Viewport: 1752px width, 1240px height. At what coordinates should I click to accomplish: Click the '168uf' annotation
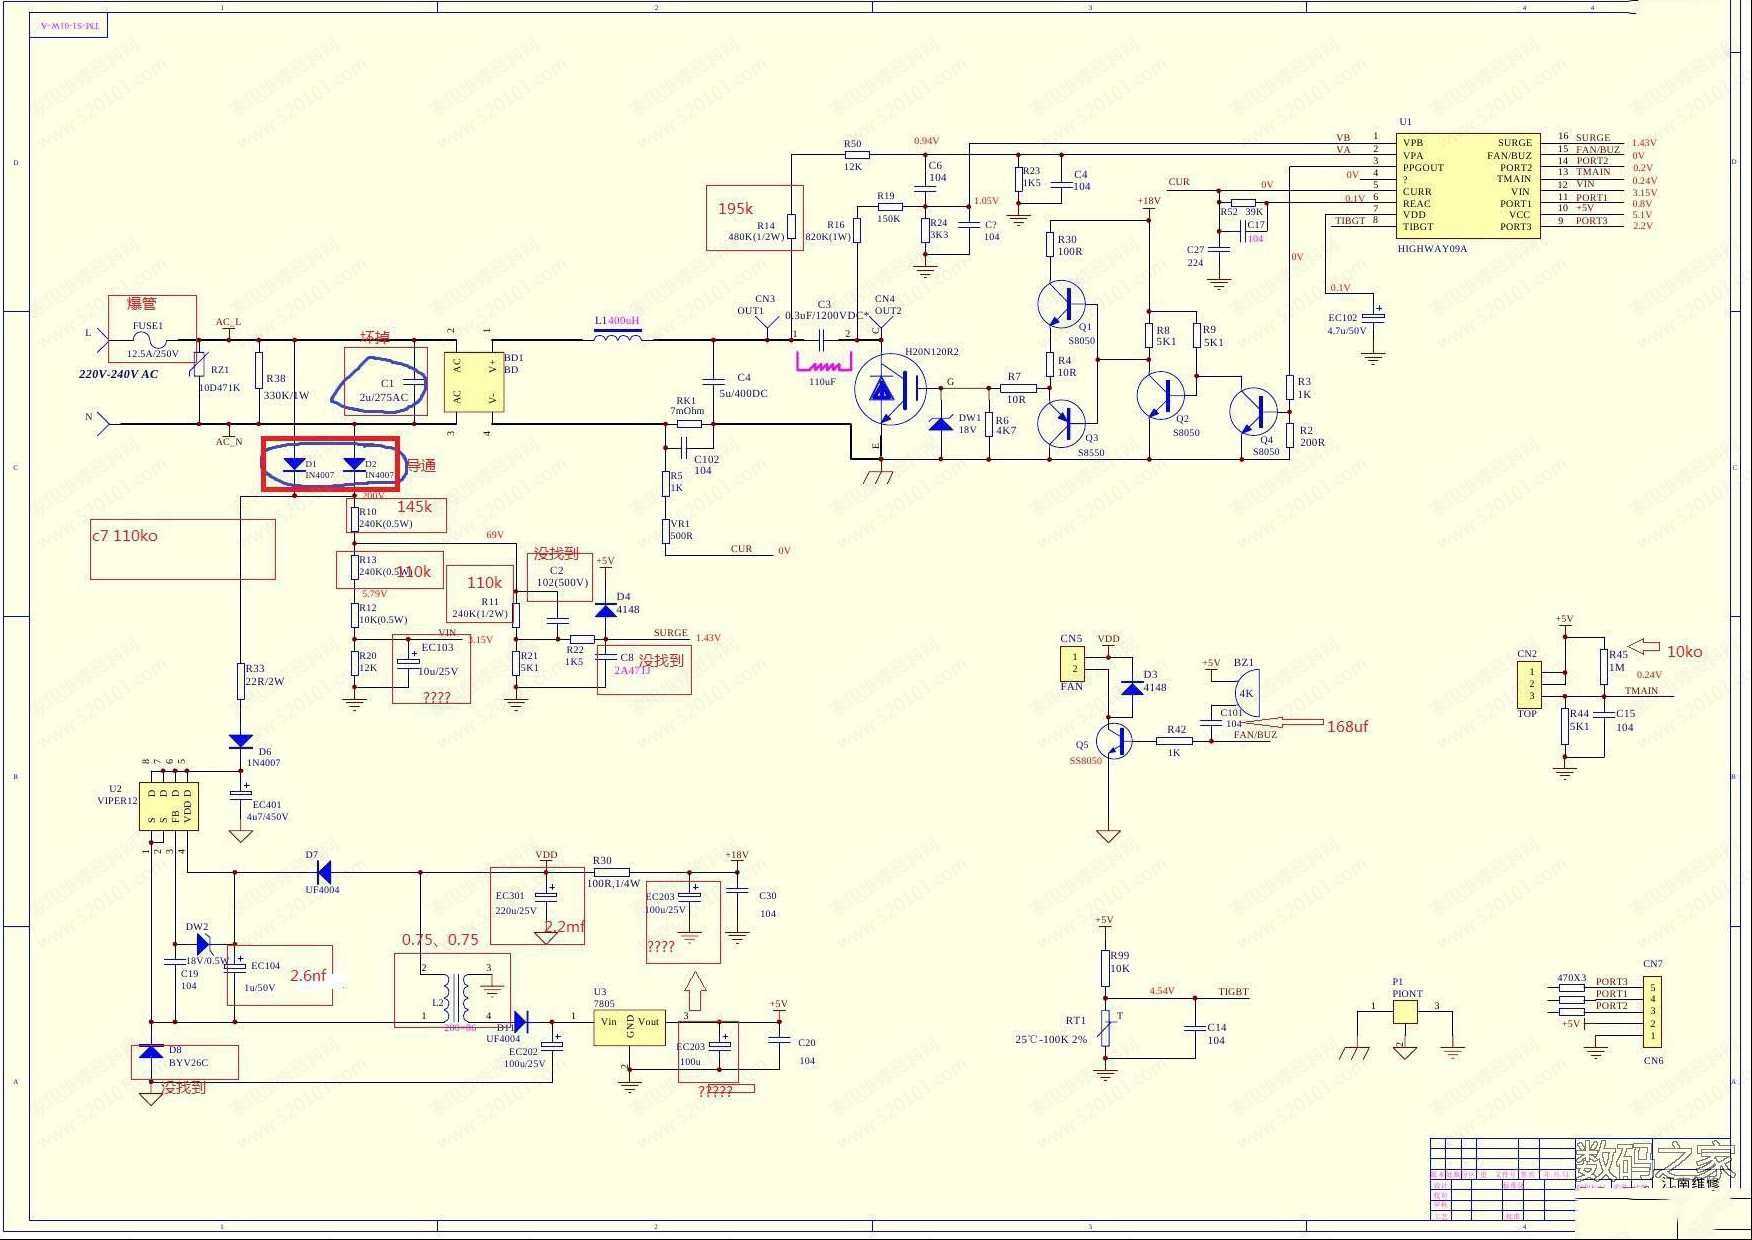[1347, 726]
